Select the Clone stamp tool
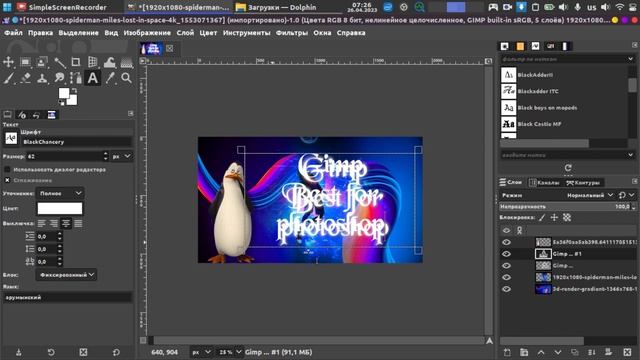 click(x=42, y=78)
